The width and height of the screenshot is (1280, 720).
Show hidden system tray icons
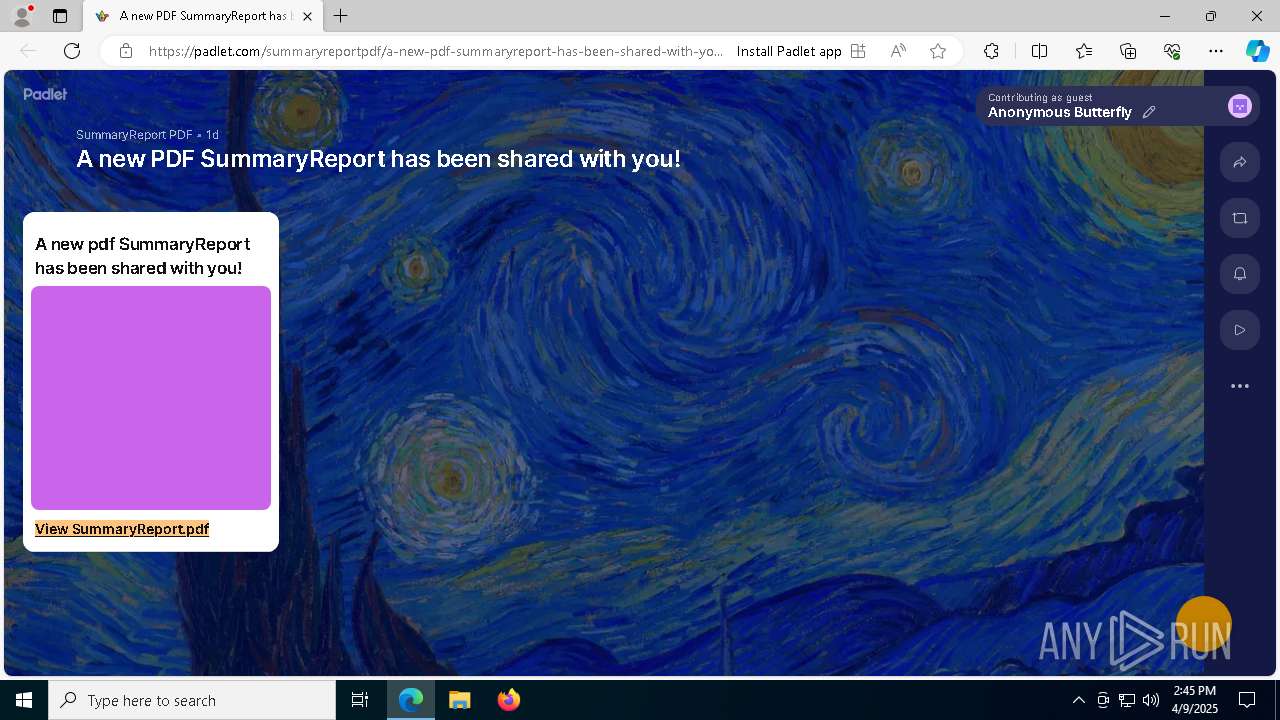[x=1079, y=700]
